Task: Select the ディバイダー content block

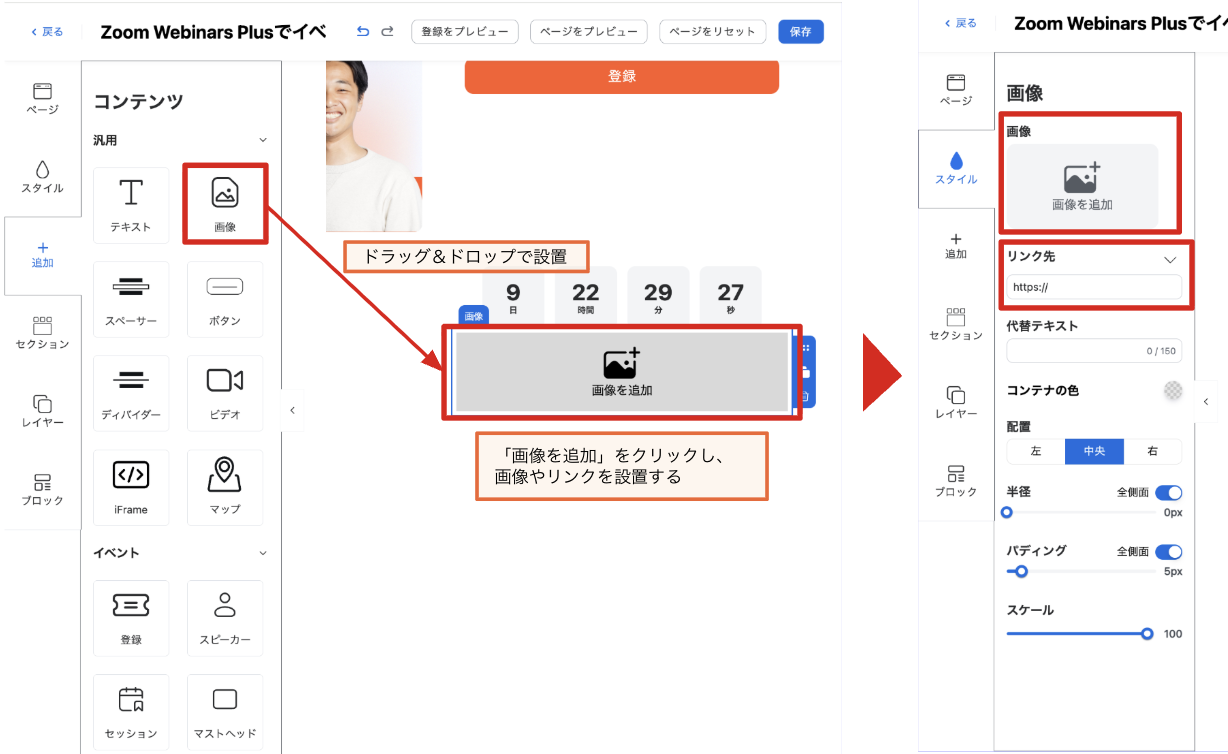Action: (x=131, y=393)
